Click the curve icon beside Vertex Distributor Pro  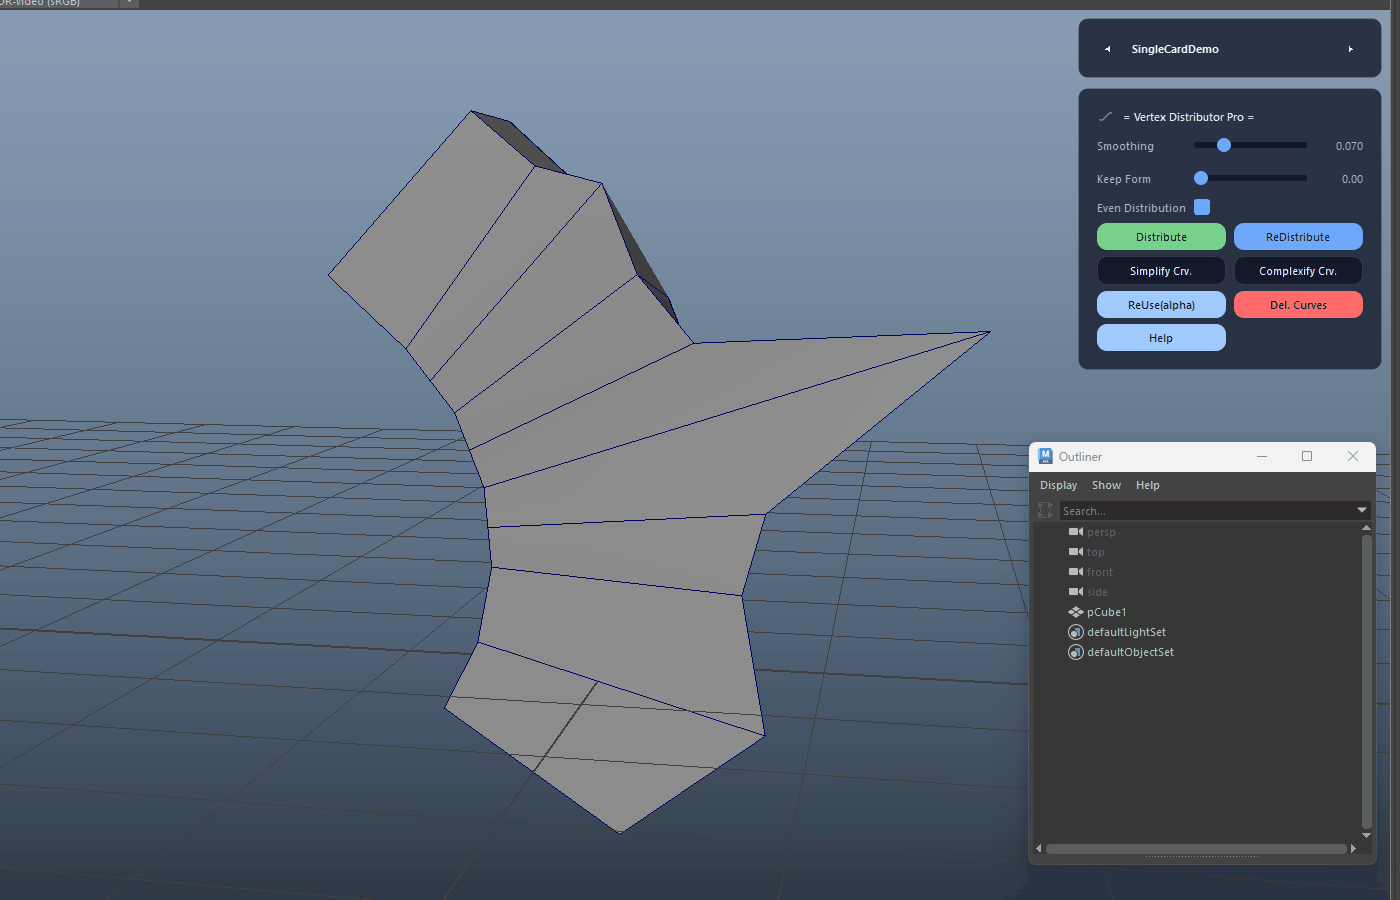[x=1105, y=117]
